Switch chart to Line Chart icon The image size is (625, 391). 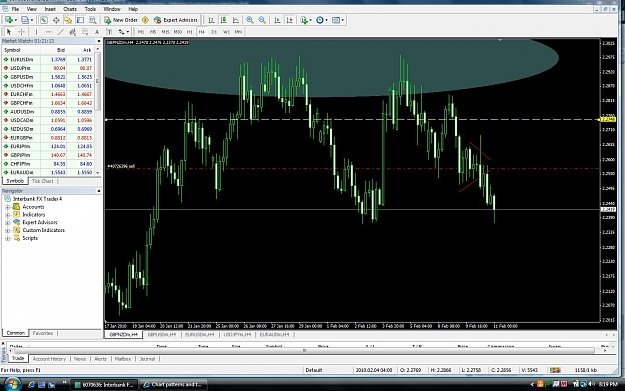point(236,20)
